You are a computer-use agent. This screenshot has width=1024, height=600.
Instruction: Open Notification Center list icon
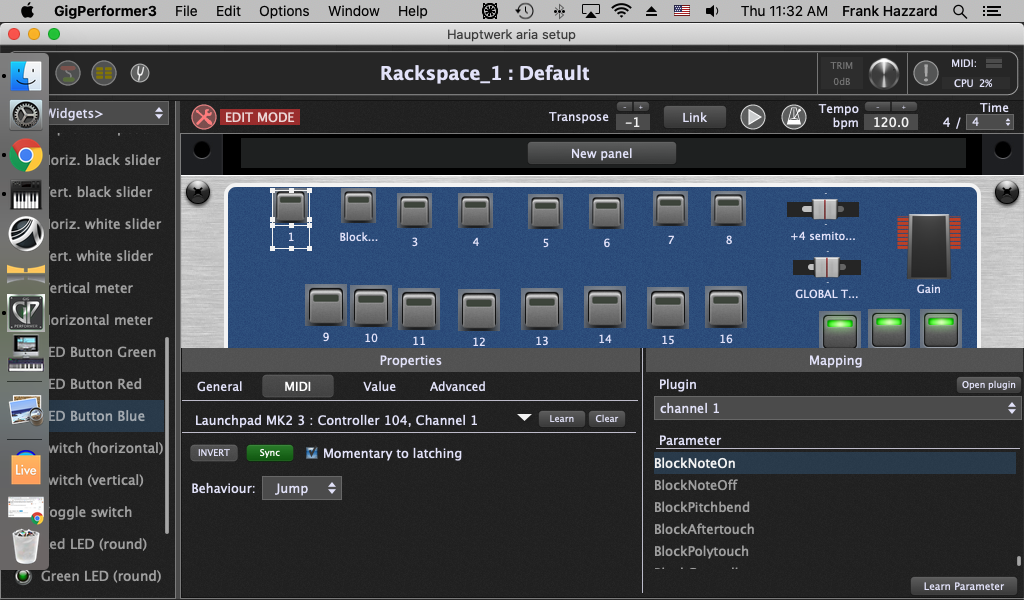(x=991, y=11)
